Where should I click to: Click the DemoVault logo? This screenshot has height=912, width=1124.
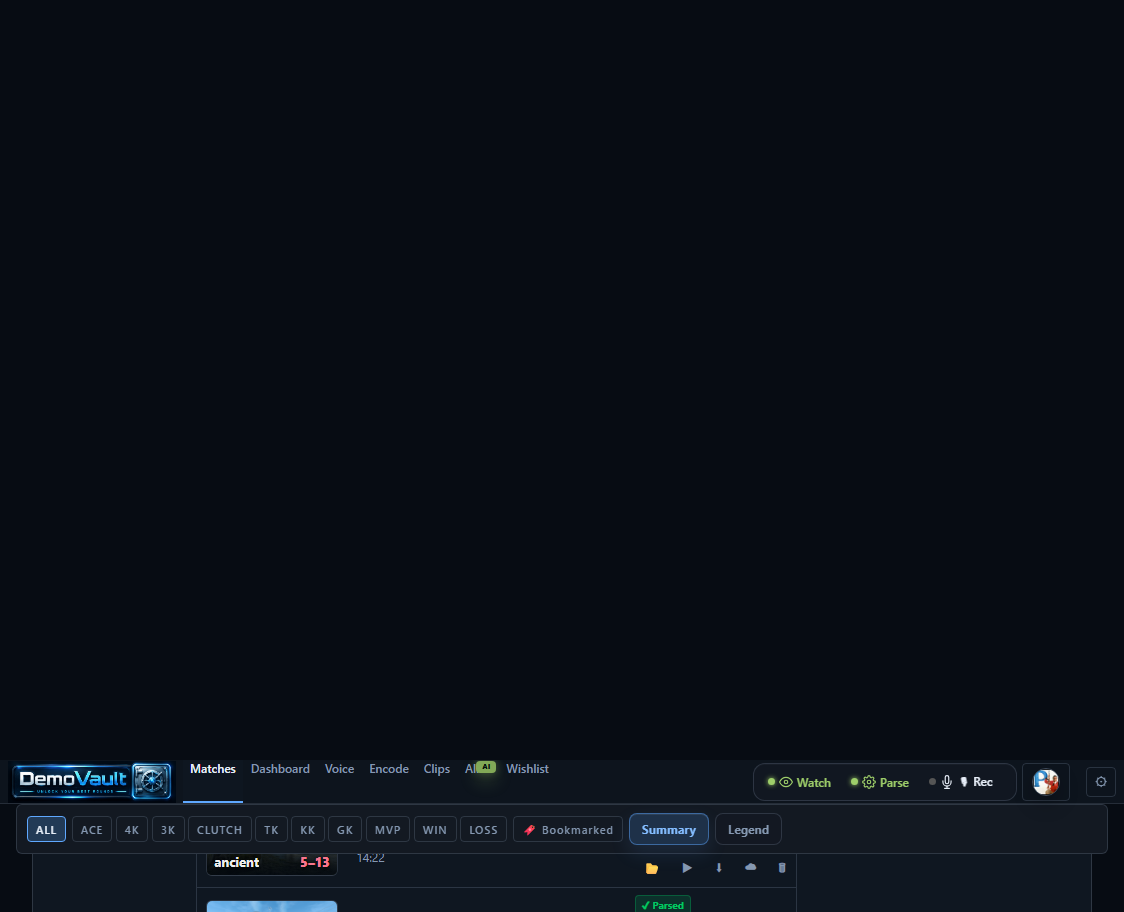[92, 781]
